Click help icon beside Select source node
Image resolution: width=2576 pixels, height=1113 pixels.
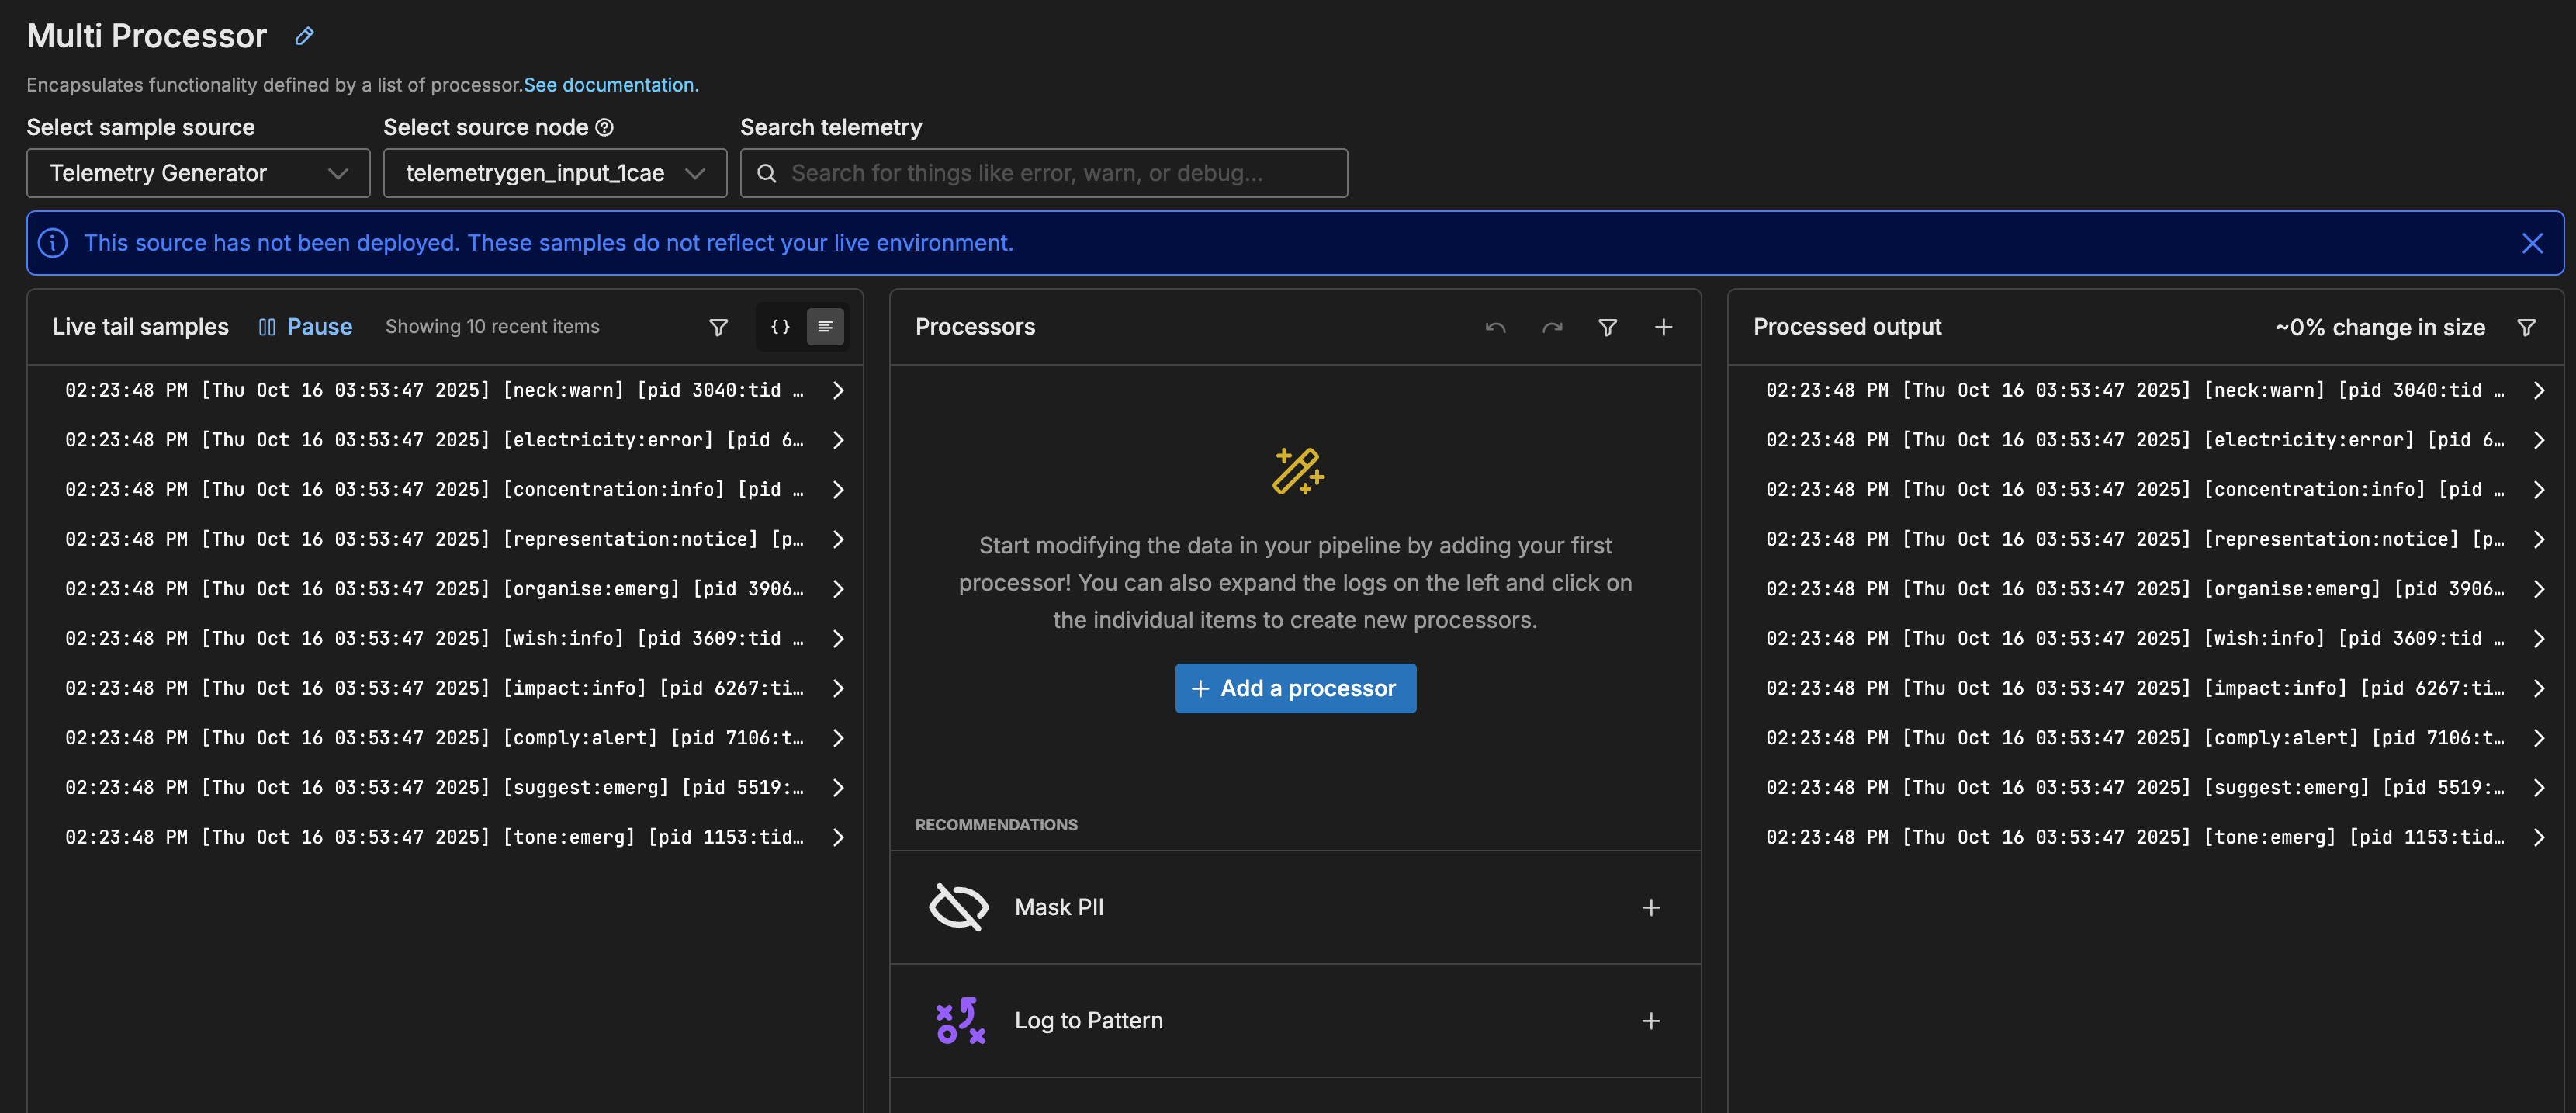click(x=604, y=127)
